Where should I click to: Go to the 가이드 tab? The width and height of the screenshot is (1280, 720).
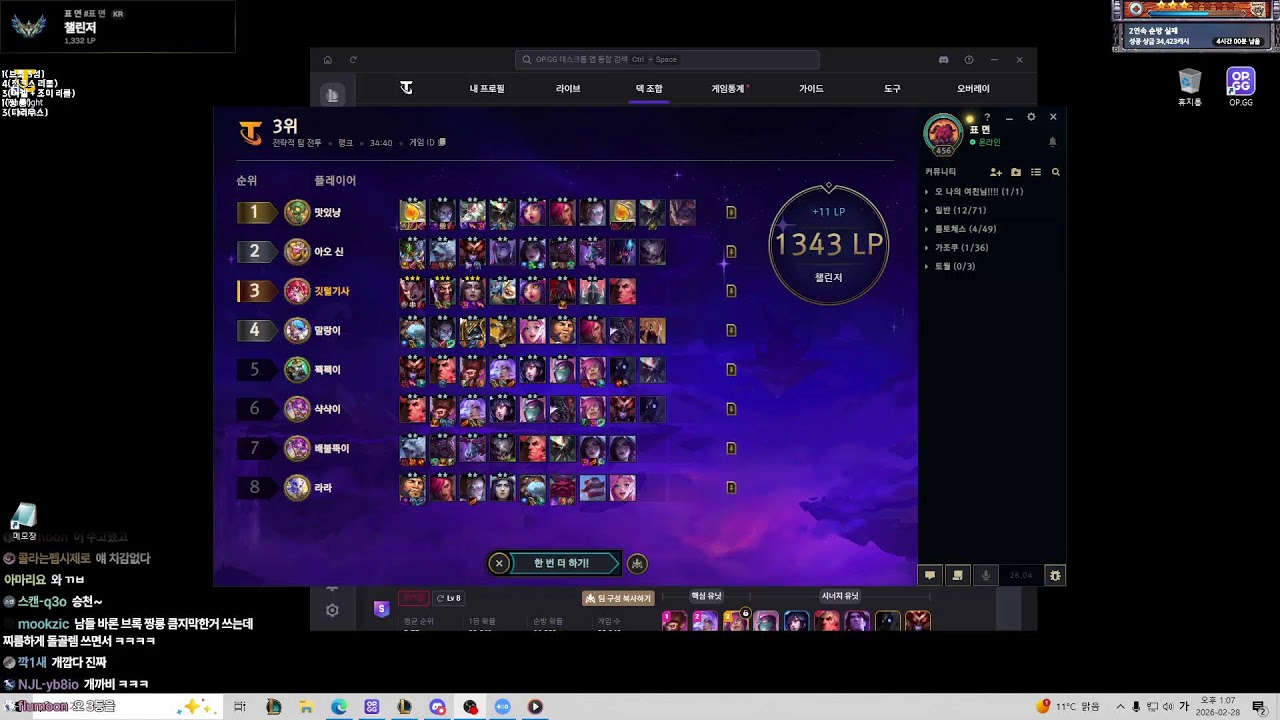click(811, 89)
